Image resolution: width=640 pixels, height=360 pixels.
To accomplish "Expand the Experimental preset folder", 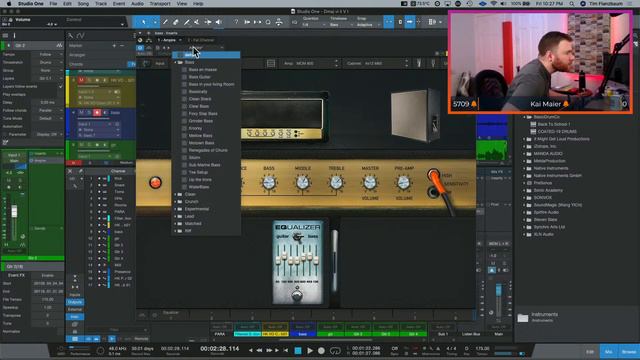I will pyautogui.click(x=176, y=209).
